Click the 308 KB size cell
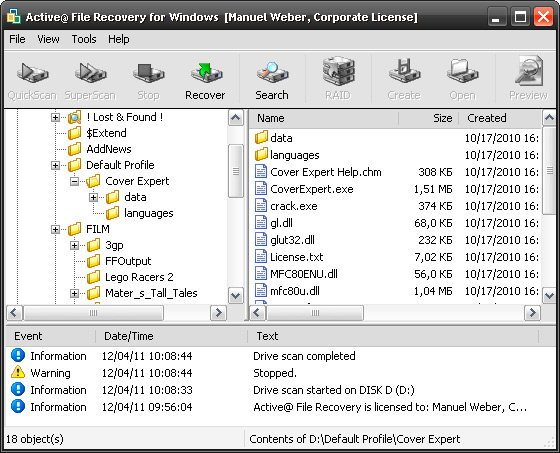 435,172
